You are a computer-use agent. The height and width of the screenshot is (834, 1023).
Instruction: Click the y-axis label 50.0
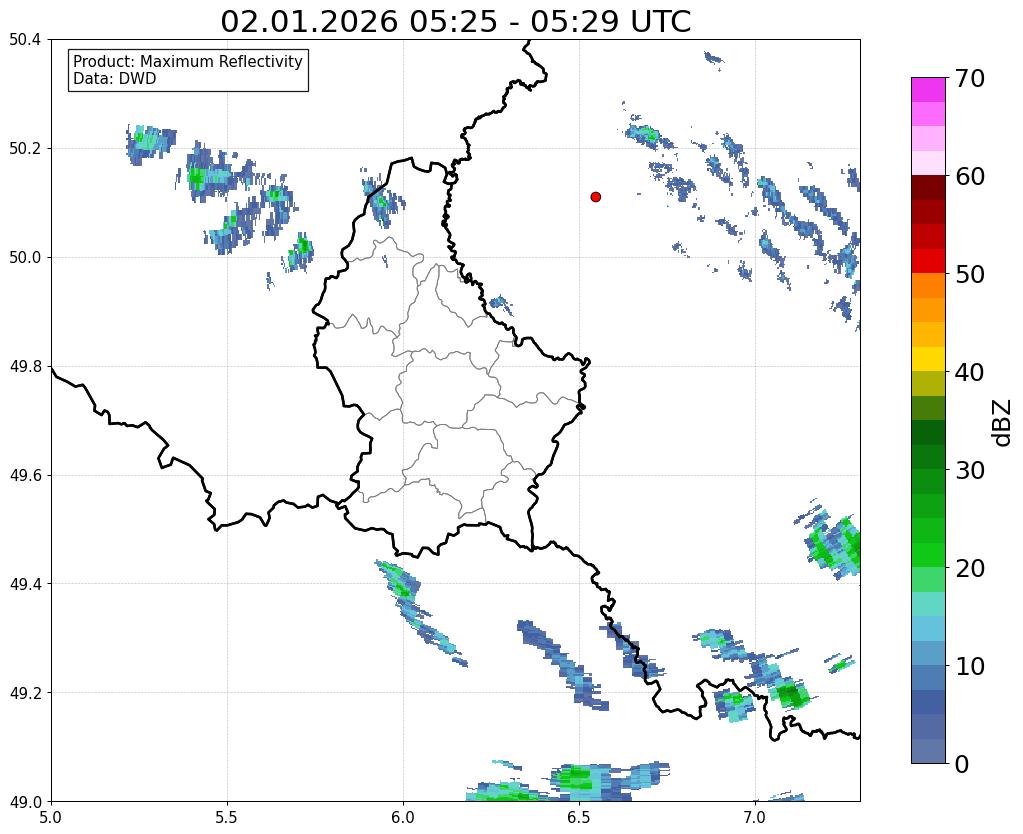point(25,258)
